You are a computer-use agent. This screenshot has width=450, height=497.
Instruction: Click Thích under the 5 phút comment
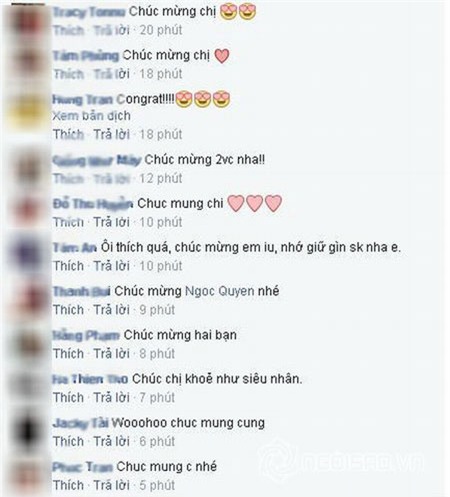(x=68, y=485)
